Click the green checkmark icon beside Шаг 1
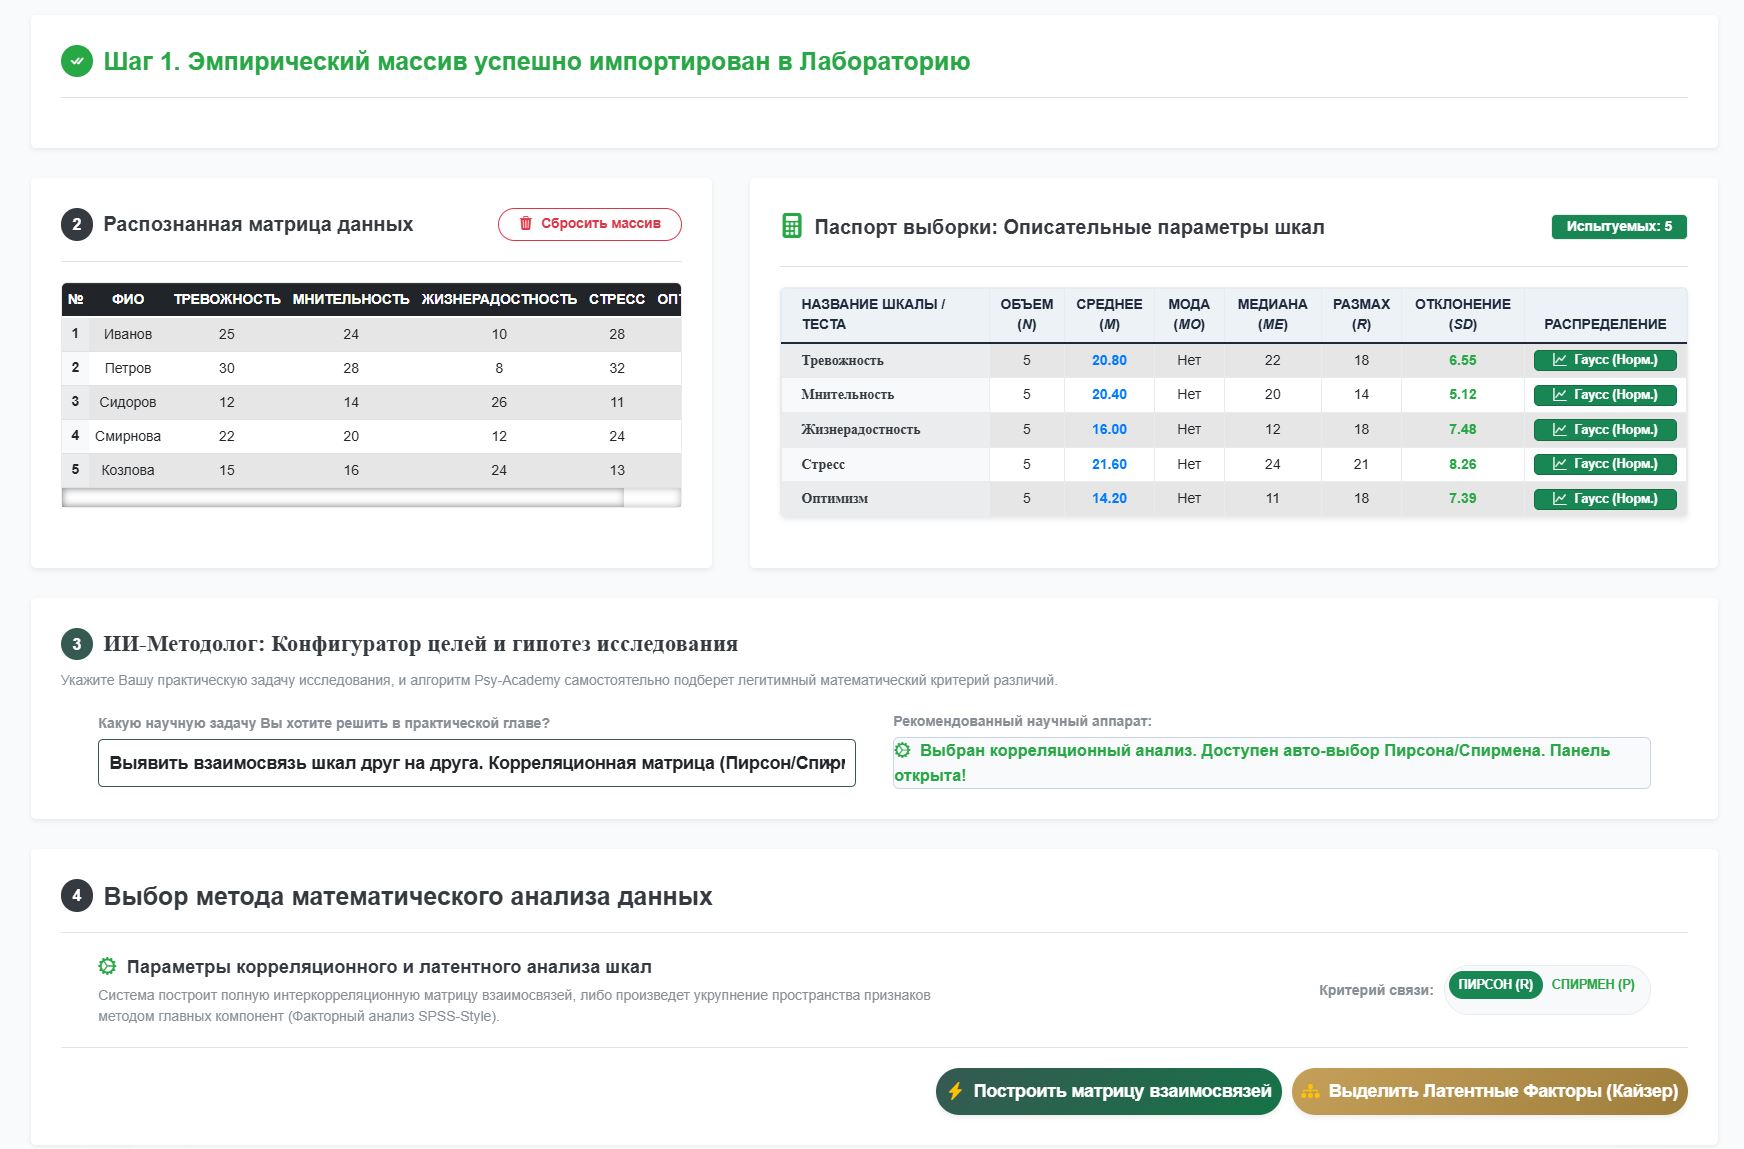Image resolution: width=1744 pixels, height=1149 pixels. tap(77, 61)
